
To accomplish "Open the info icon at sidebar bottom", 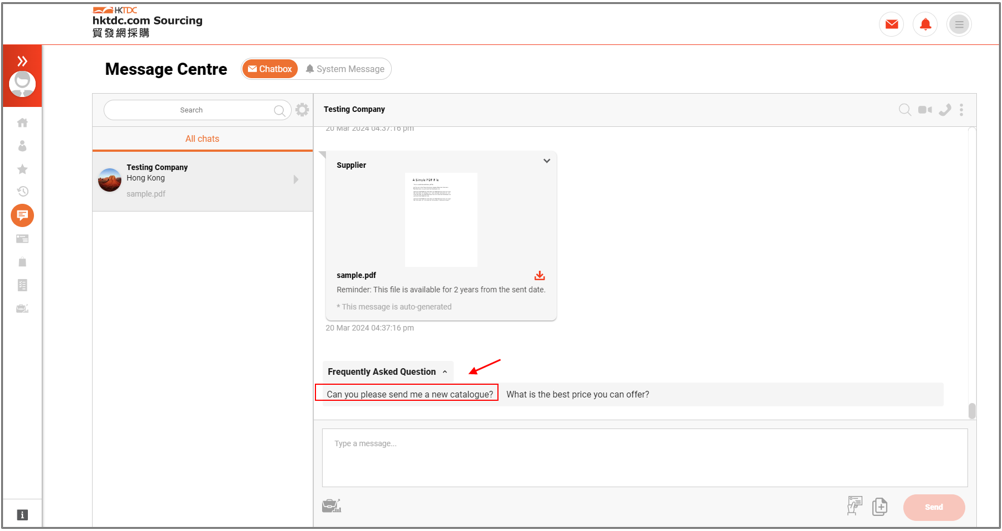I will [22, 515].
